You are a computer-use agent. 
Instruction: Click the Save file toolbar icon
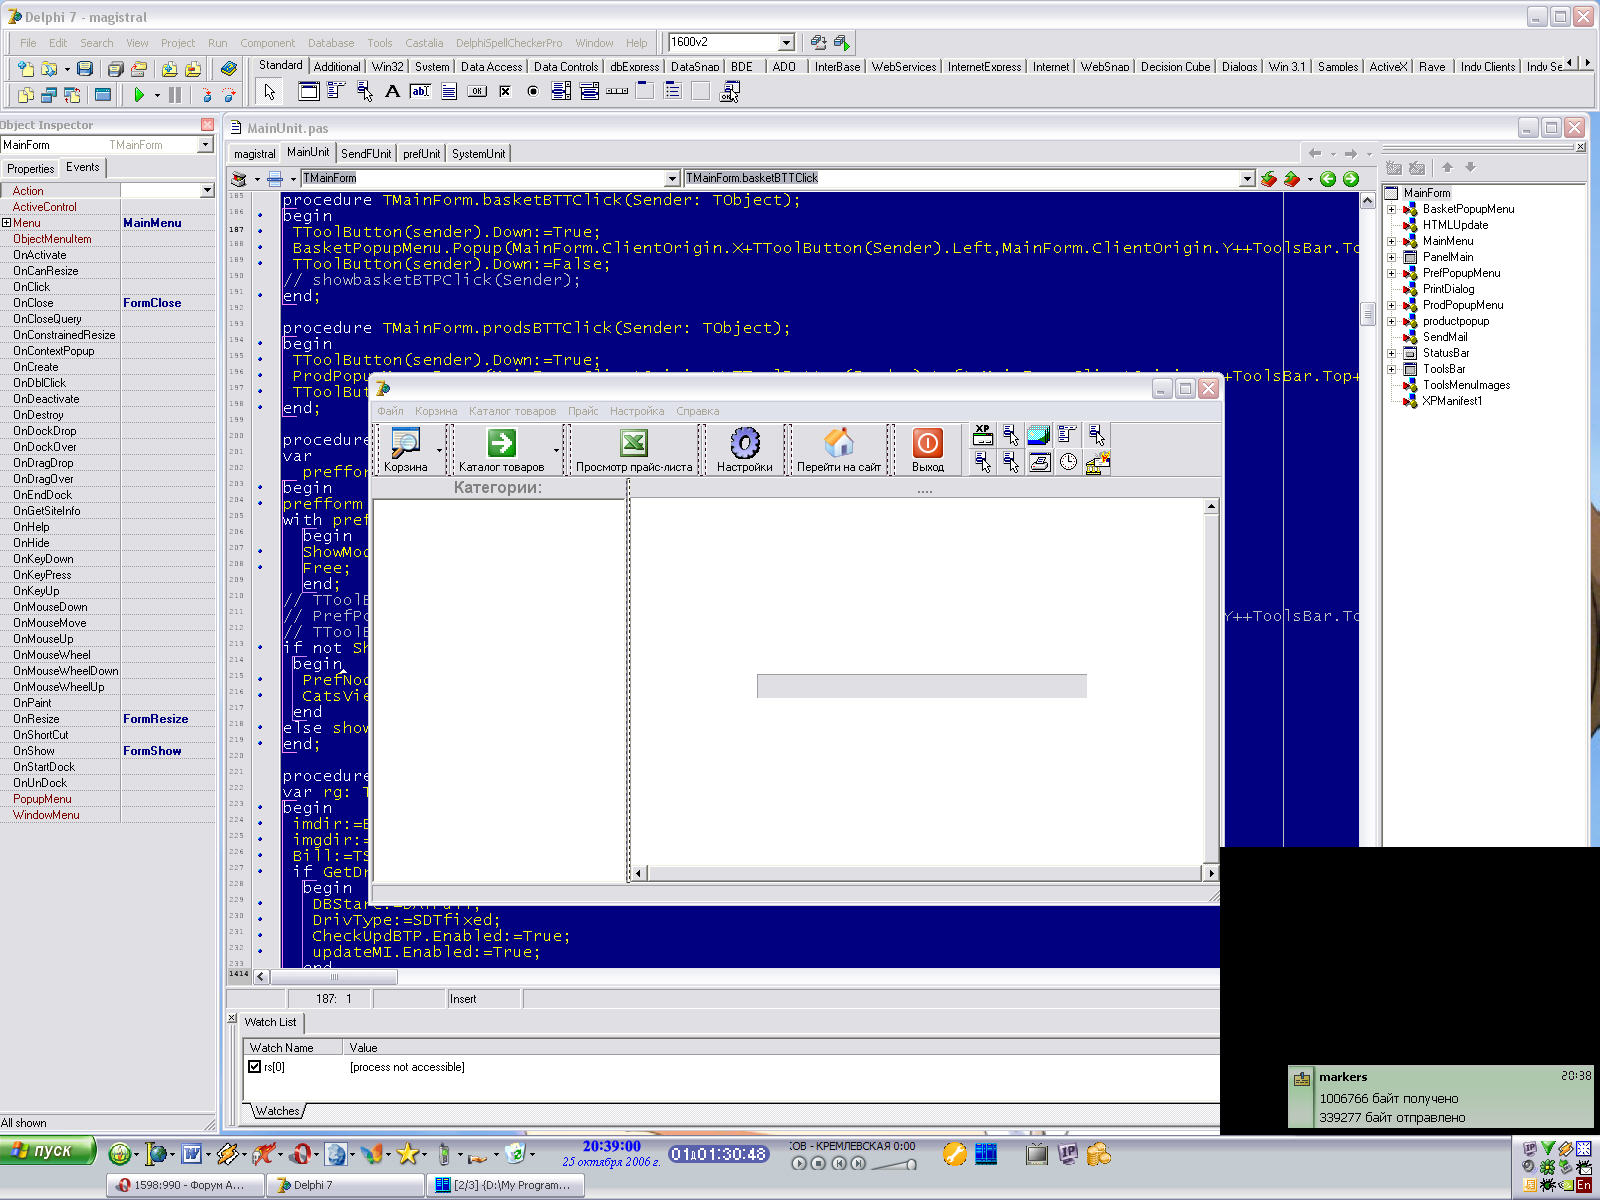point(85,69)
